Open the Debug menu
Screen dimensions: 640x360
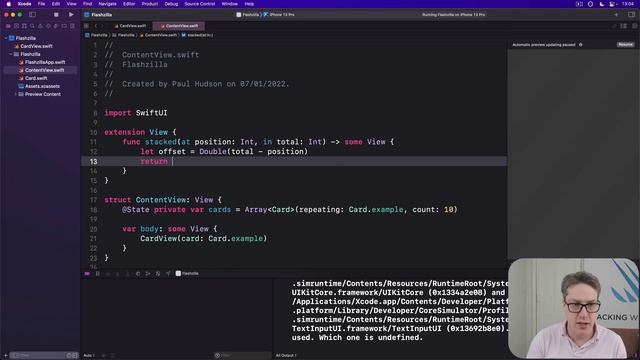(x=171, y=4)
